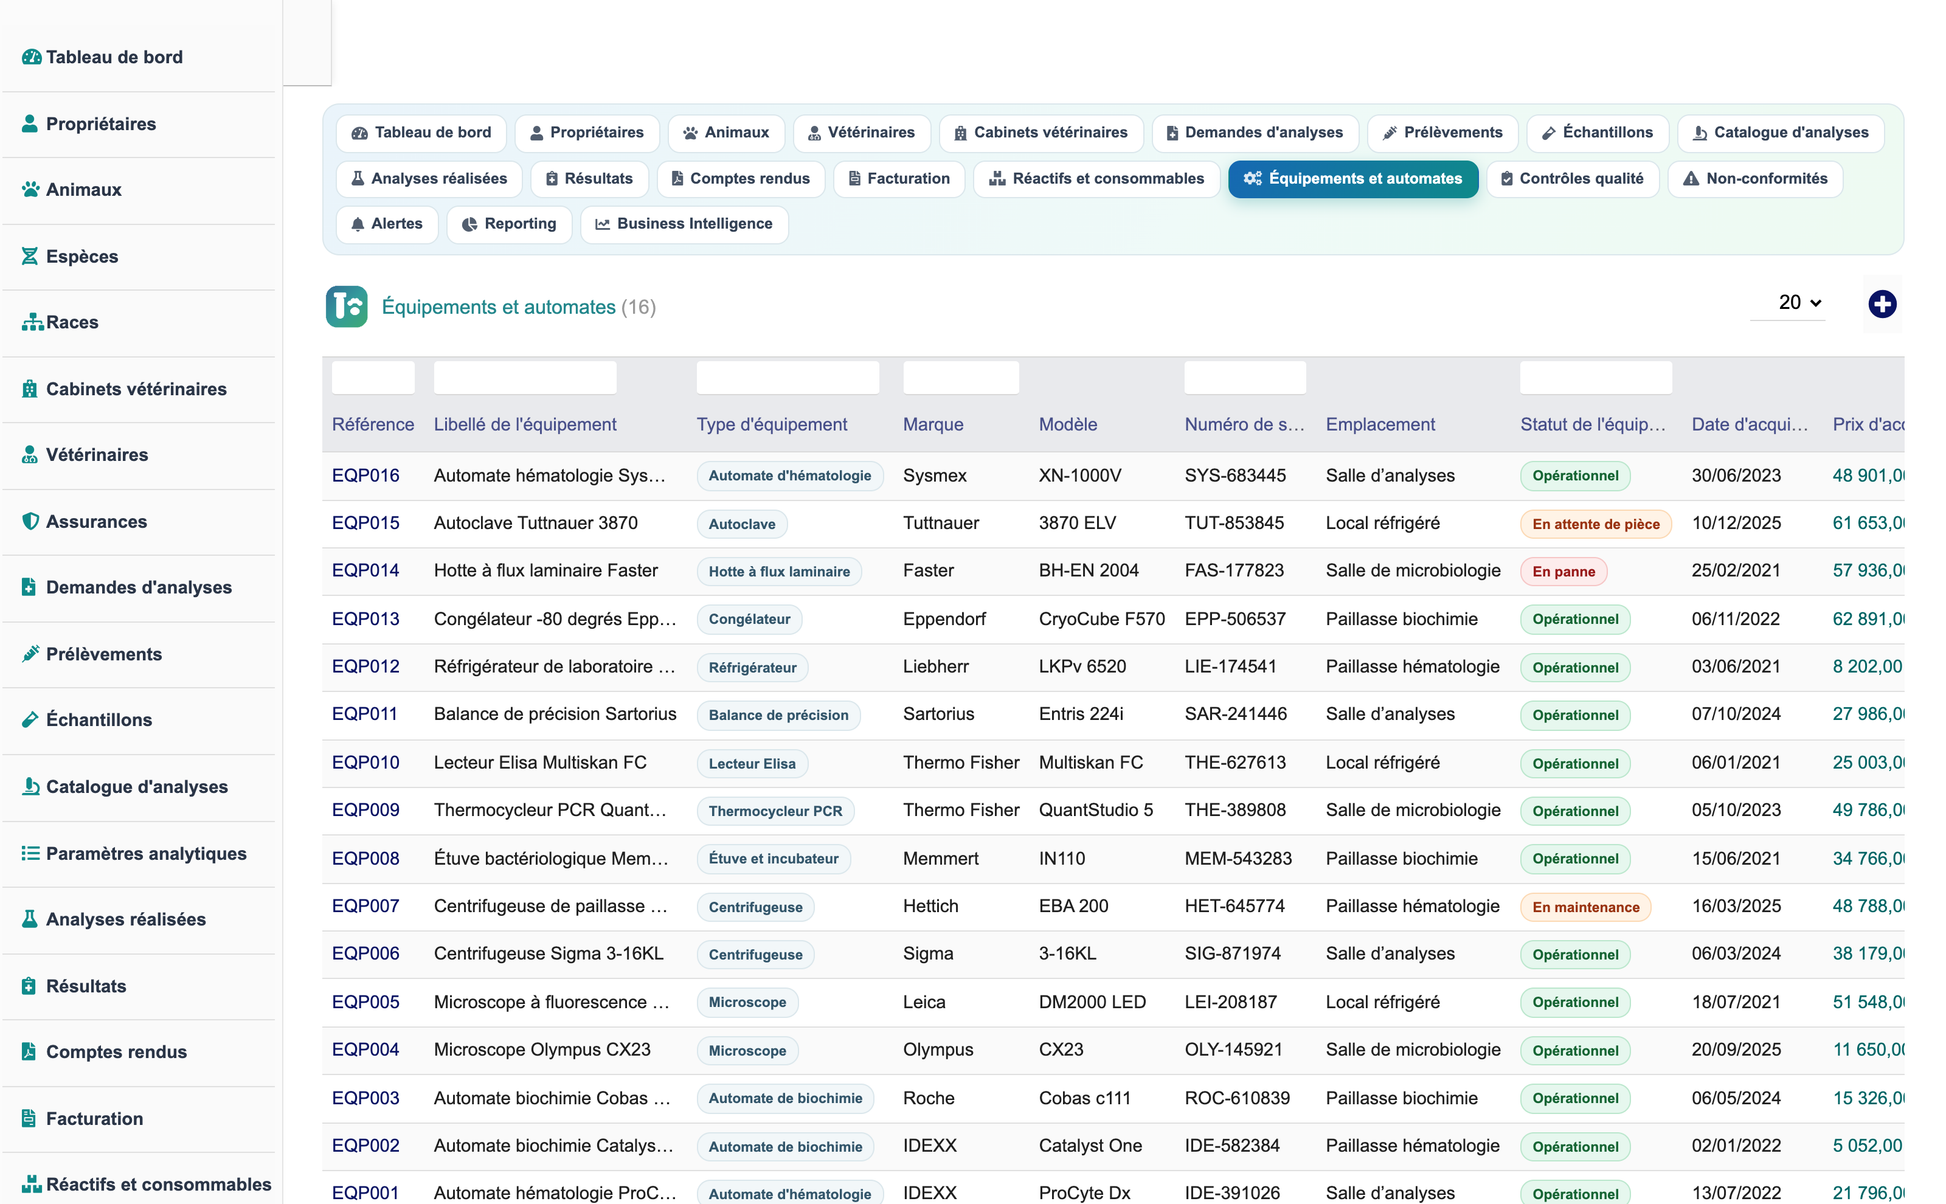Click the Thermocycleur PCR type badge
Viewport: 1946px width, 1204px height.
[775, 811]
